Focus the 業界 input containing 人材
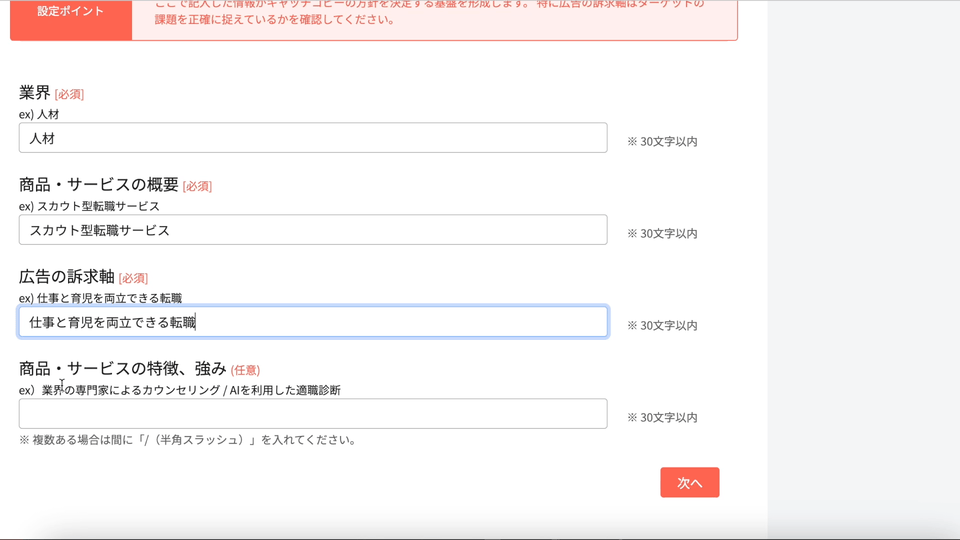Screen dimensions: 960x540 point(312,138)
